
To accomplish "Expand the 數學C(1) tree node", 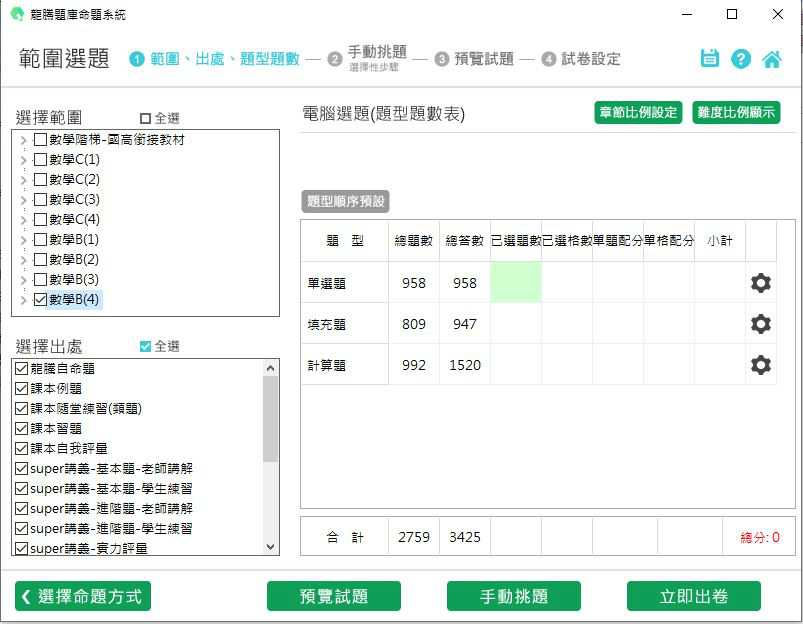I will (x=23, y=160).
